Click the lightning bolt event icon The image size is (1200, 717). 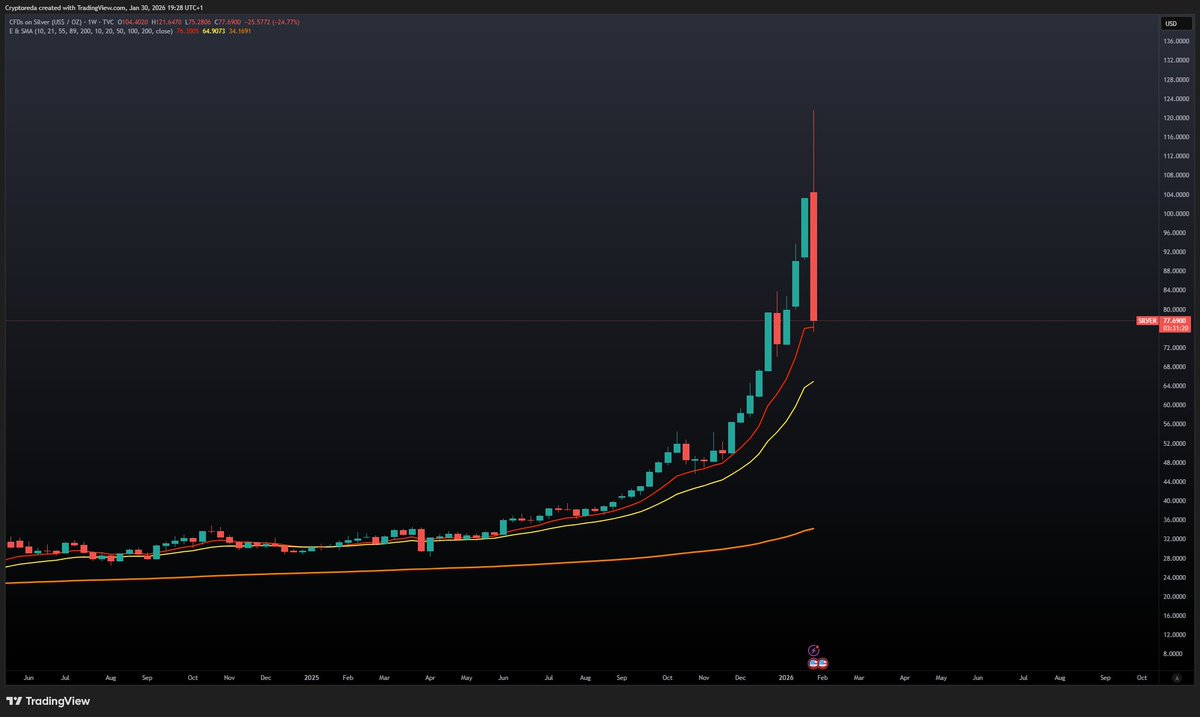[x=814, y=650]
